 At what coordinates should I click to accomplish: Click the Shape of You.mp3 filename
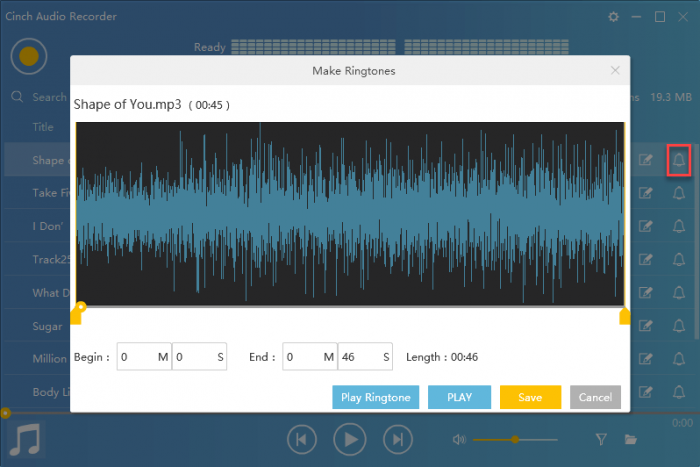(127, 104)
